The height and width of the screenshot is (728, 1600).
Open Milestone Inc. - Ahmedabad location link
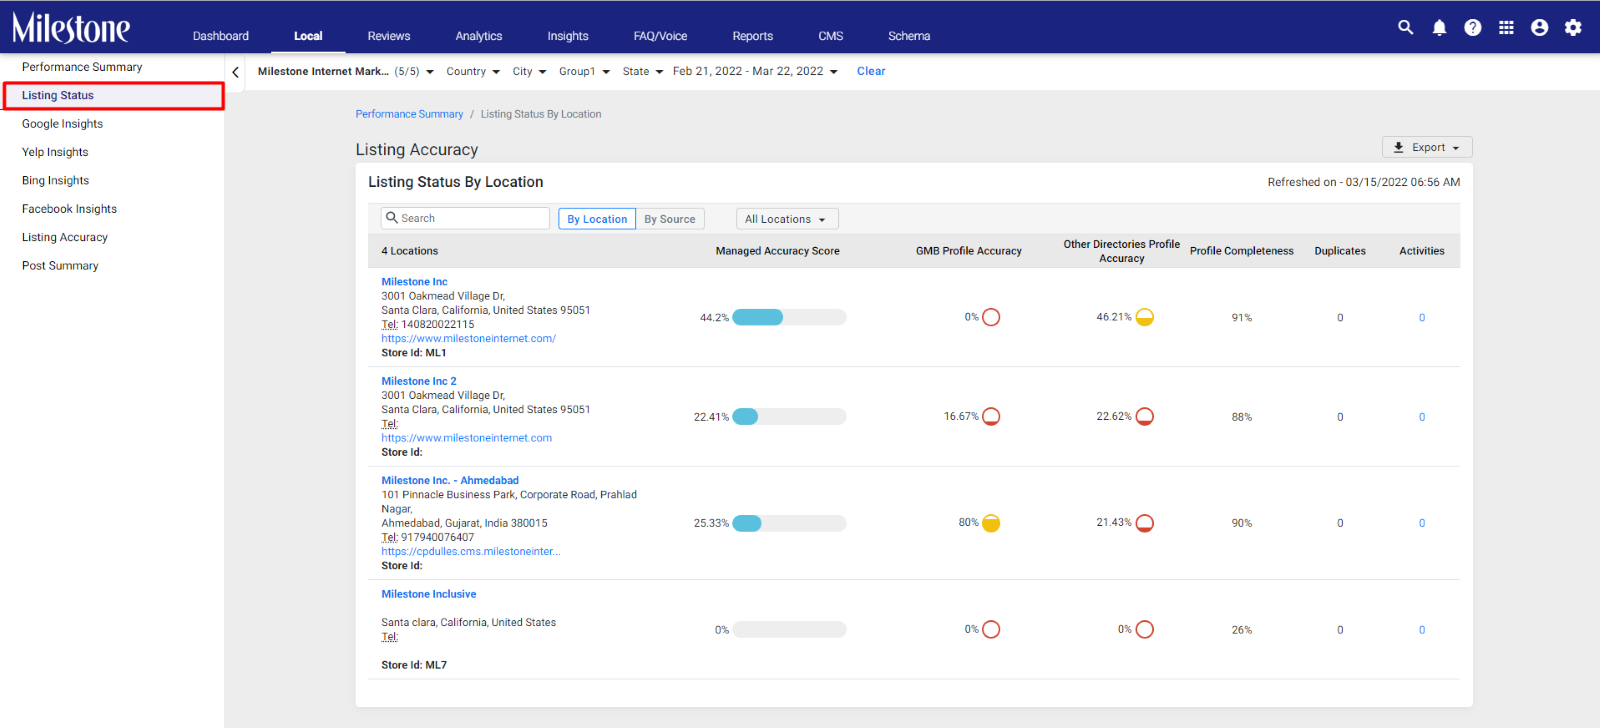tap(450, 481)
